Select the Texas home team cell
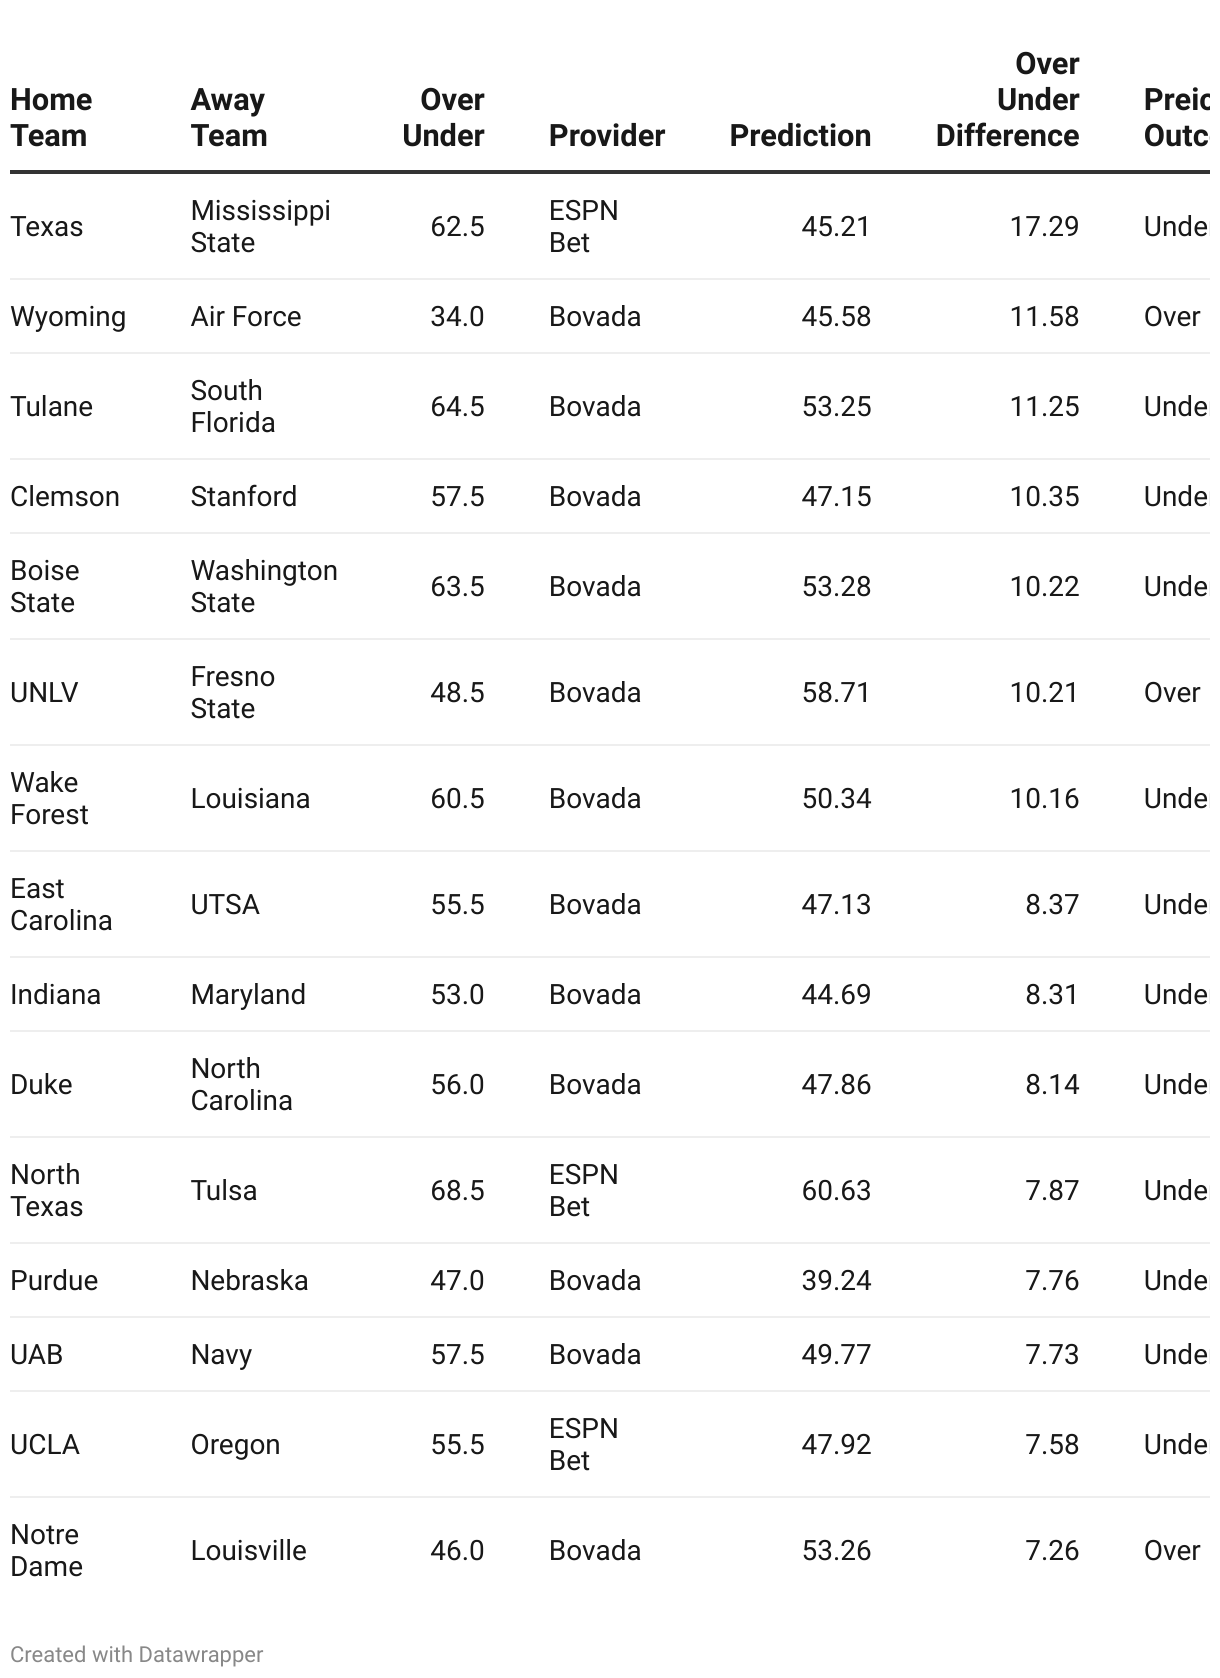 click(47, 226)
